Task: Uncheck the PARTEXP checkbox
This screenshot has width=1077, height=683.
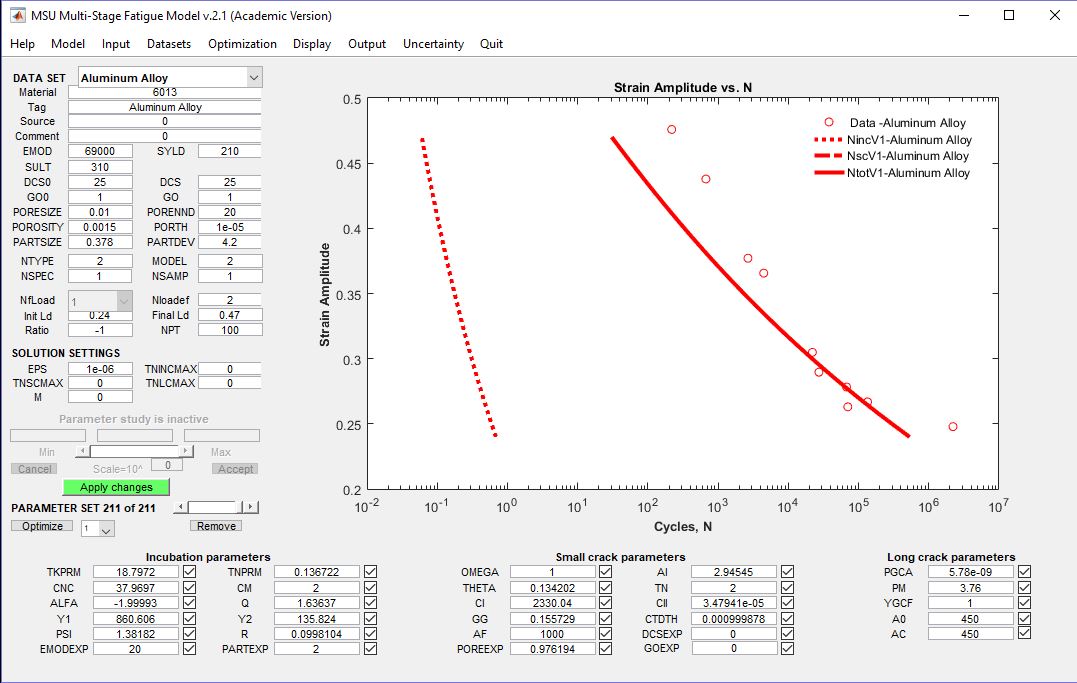Action: [x=371, y=649]
